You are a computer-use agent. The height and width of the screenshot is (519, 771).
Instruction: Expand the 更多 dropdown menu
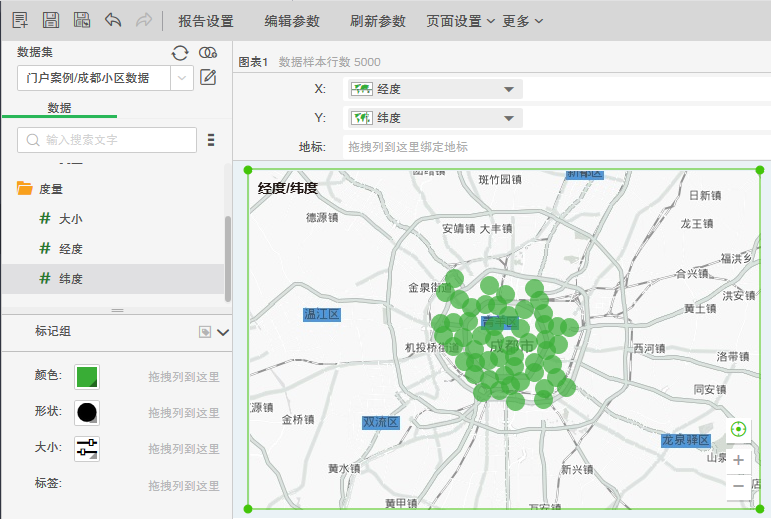pyautogui.click(x=522, y=21)
